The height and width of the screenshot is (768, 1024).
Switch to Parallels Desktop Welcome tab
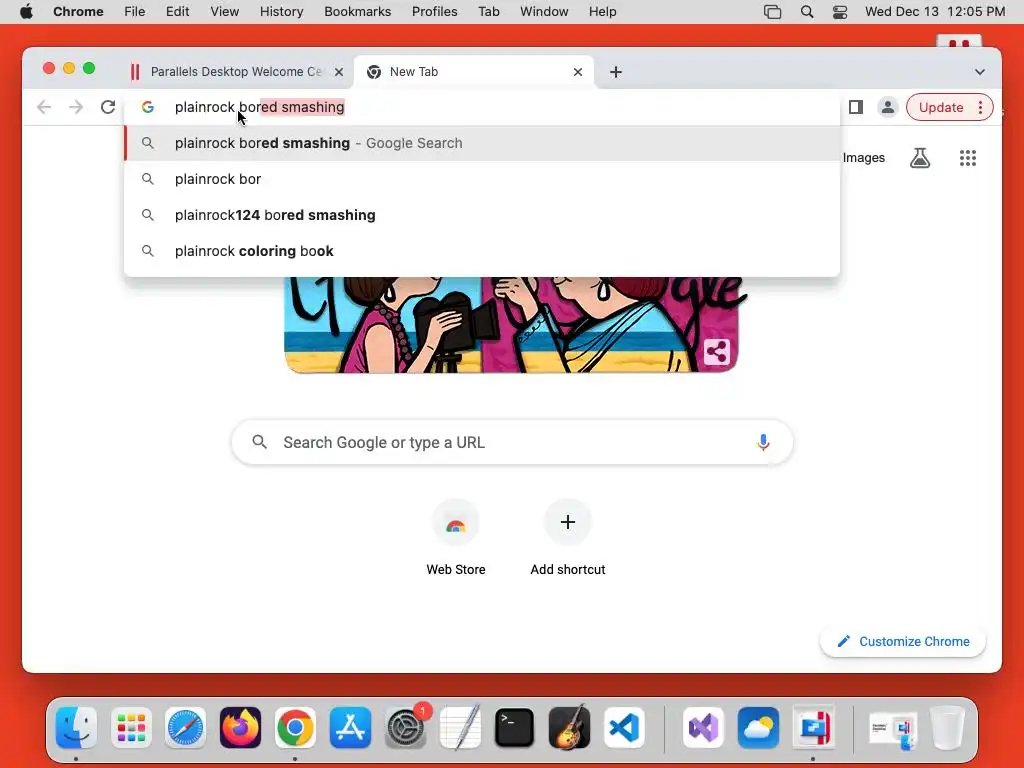(x=236, y=72)
